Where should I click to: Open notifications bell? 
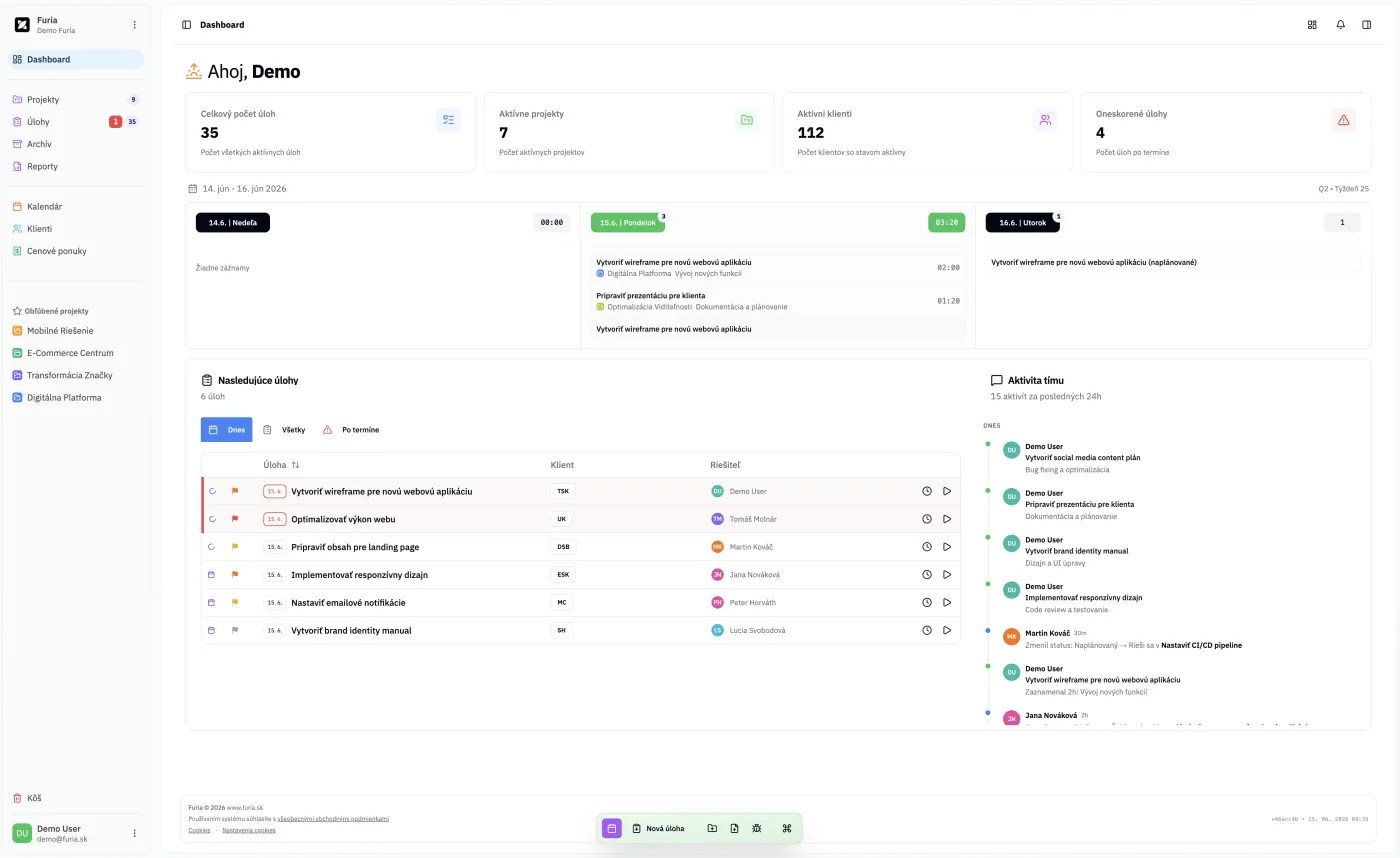coord(1340,25)
